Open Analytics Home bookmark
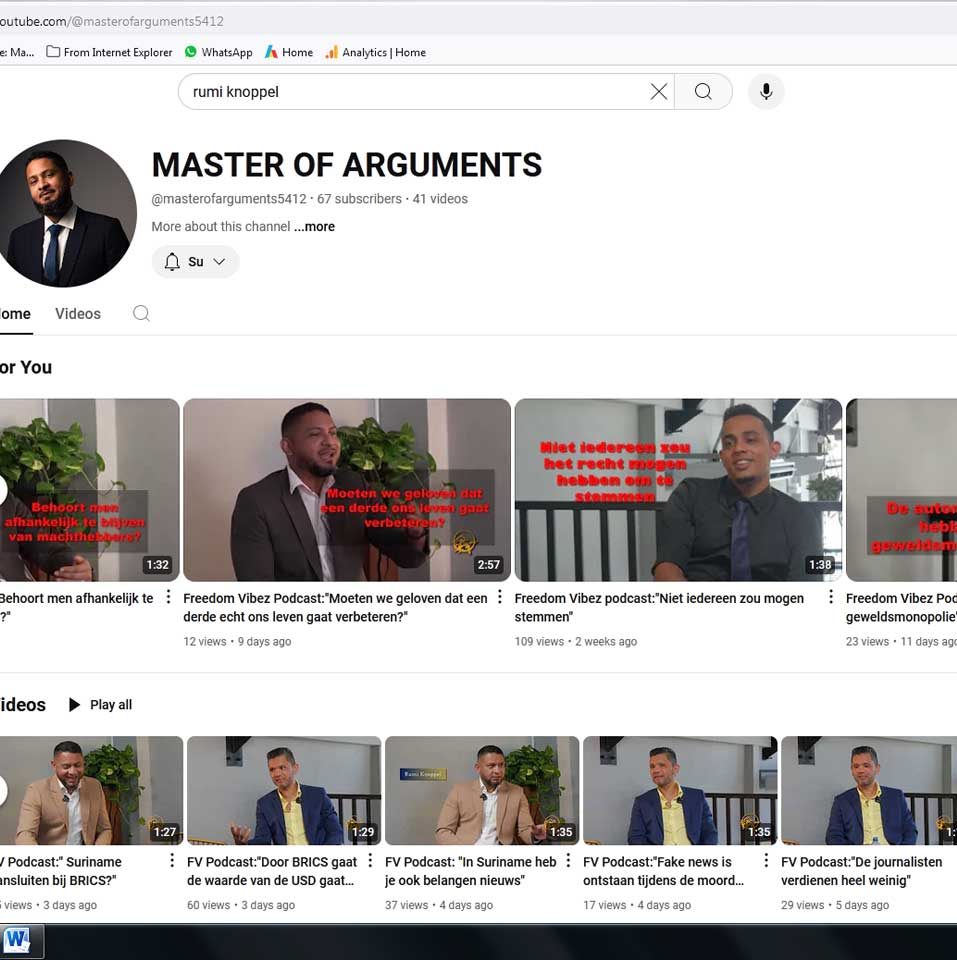The width and height of the screenshot is (957, 960). tap(375, 52)
